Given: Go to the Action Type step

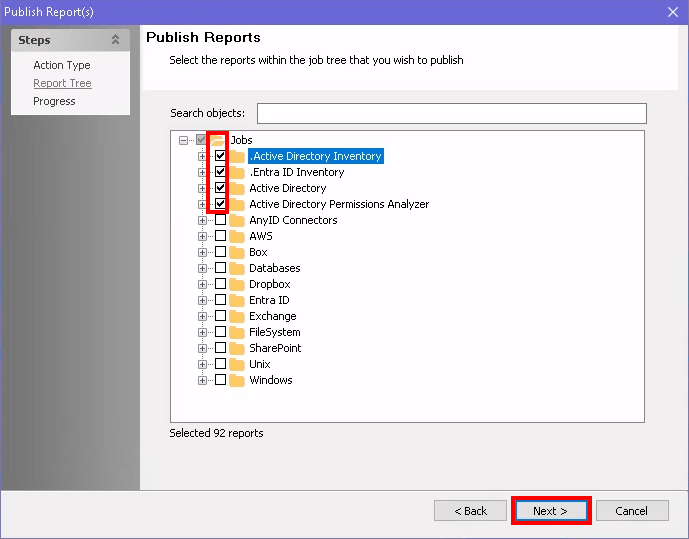Looking at the screenshot, I should 62,65.
